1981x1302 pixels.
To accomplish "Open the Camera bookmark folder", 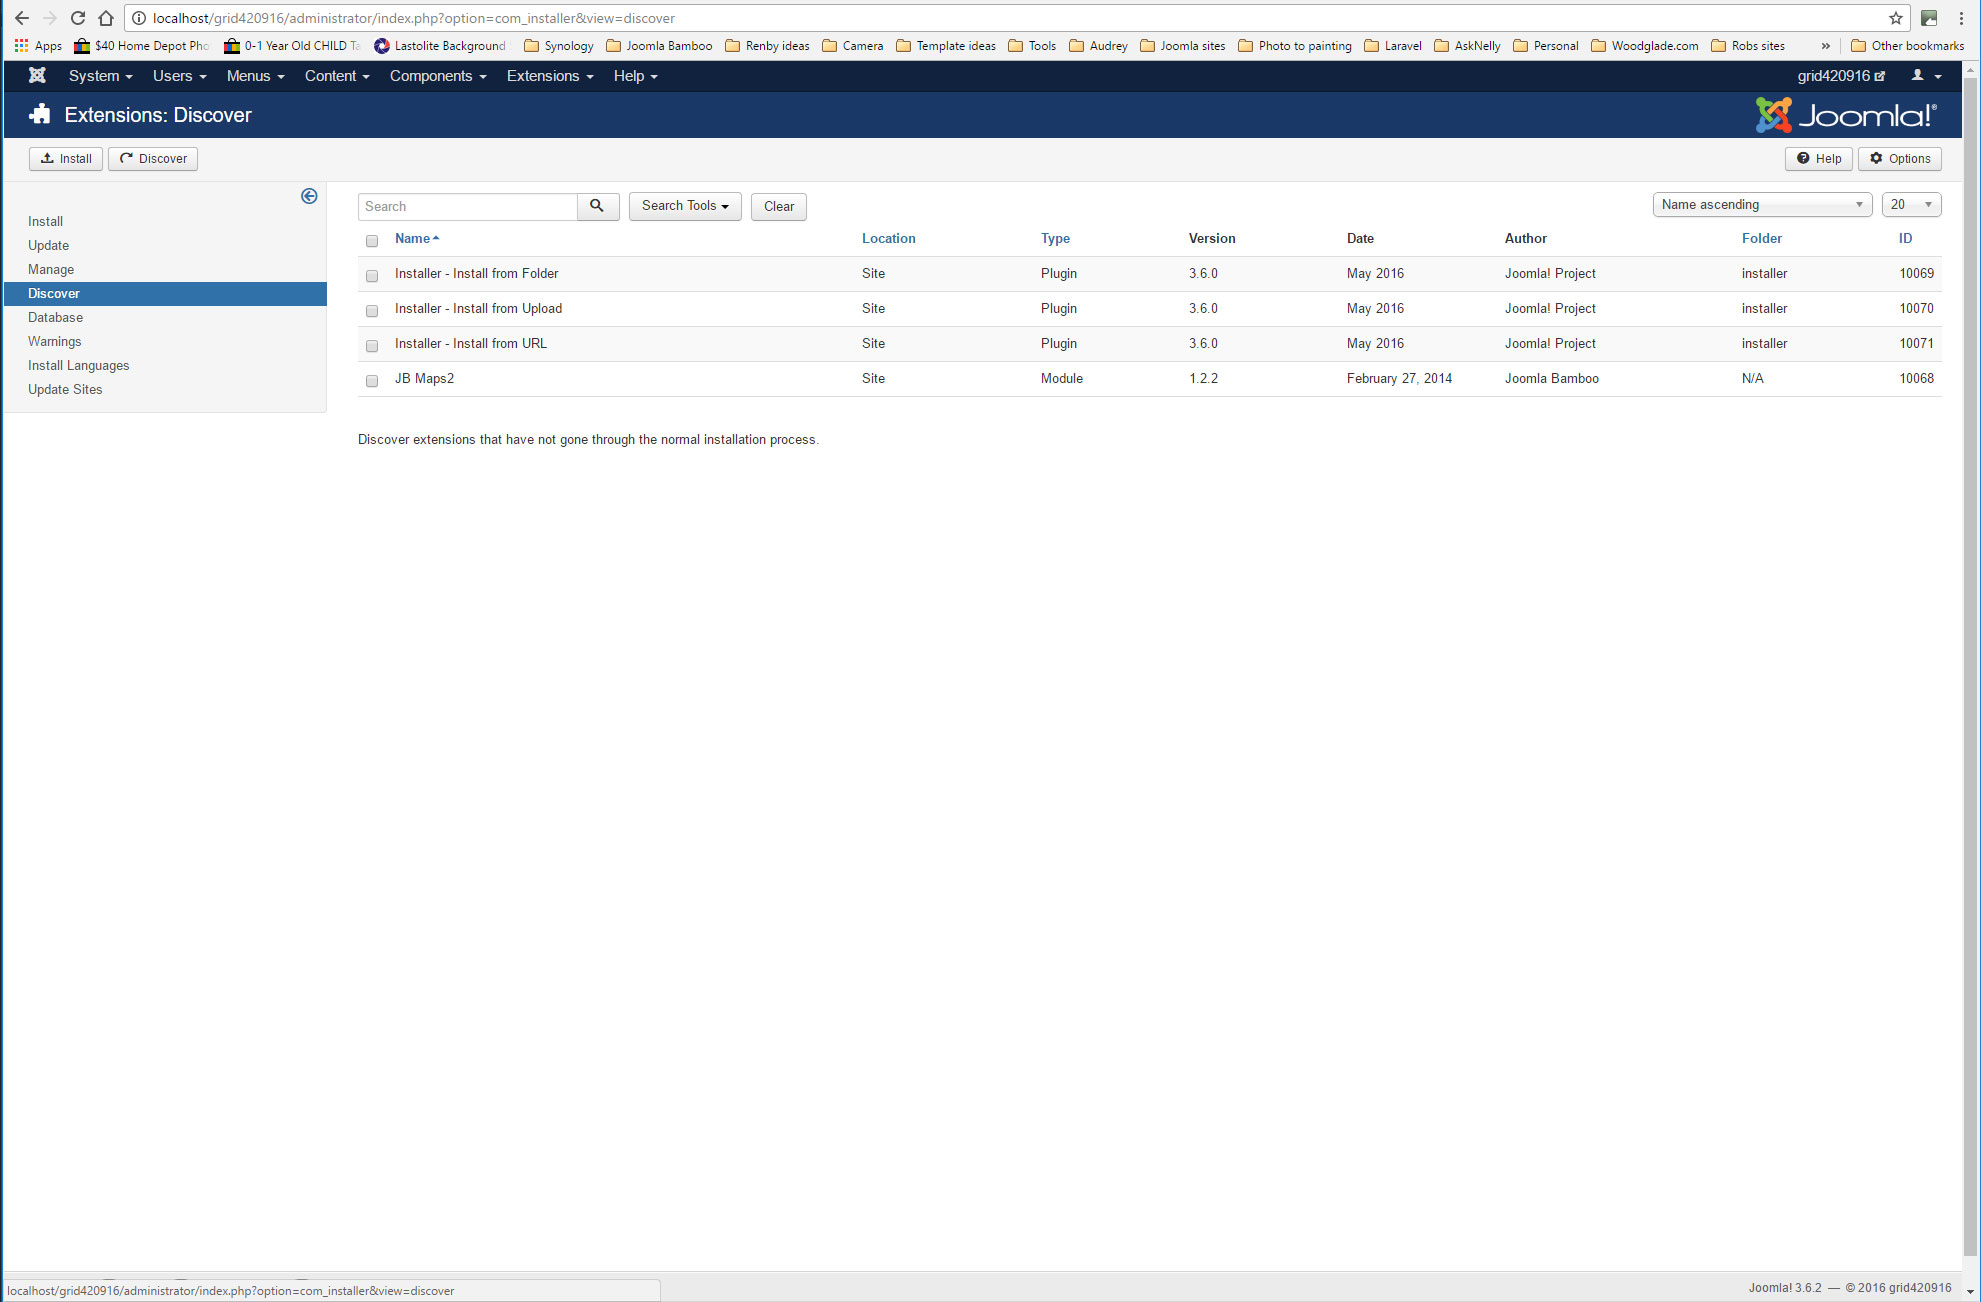I will [x=853, y=46].
